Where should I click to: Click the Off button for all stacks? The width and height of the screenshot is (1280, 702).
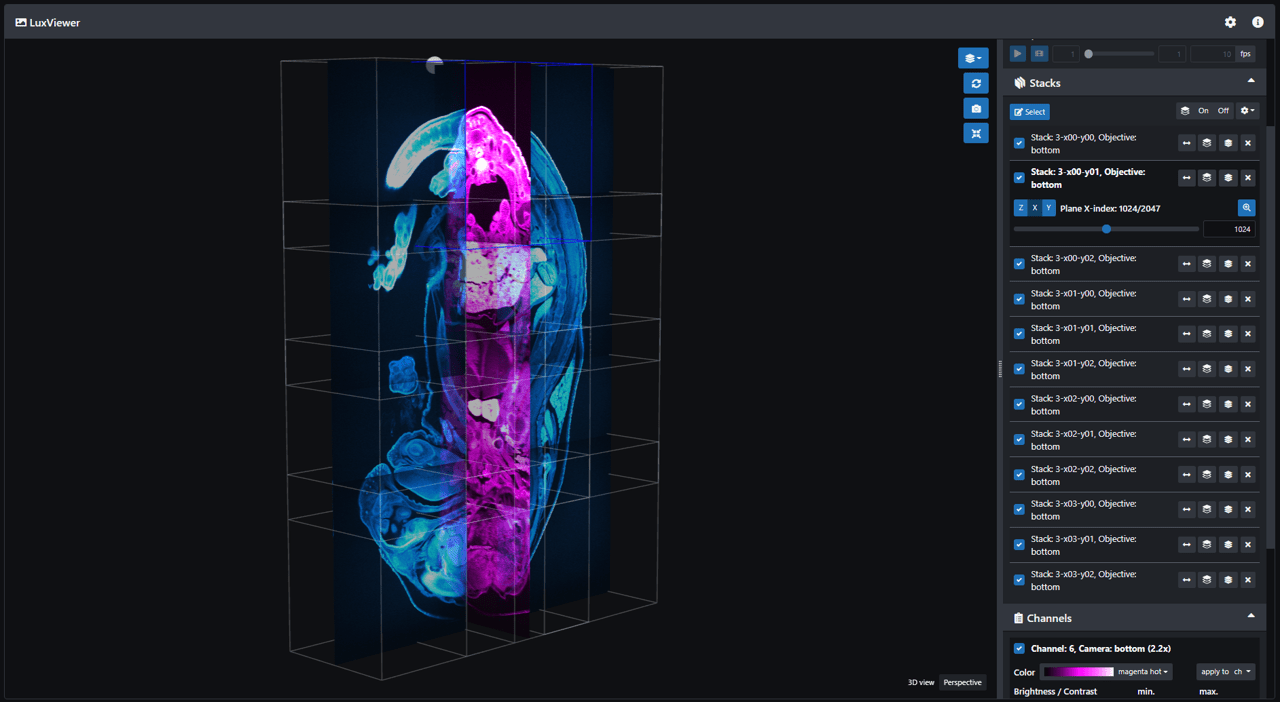click(1222, 111)
